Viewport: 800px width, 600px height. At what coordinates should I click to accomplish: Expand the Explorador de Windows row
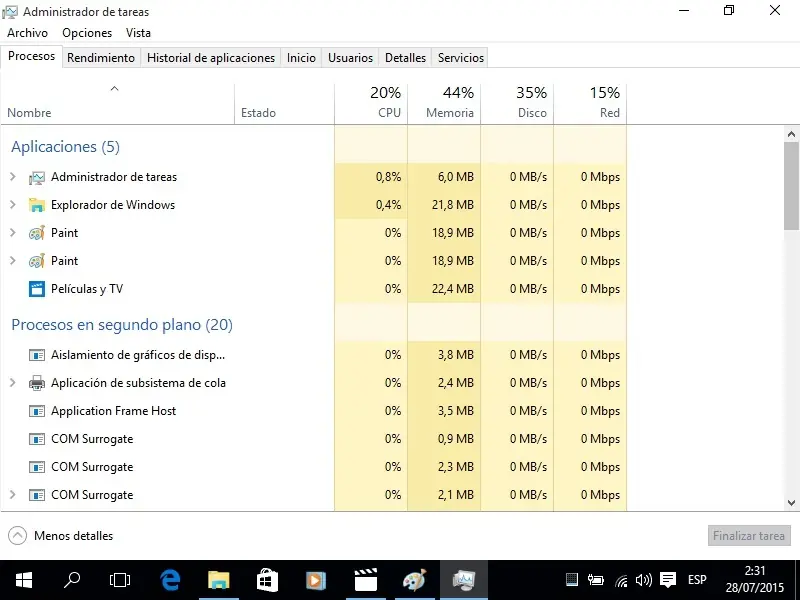[x=13, y=205]
